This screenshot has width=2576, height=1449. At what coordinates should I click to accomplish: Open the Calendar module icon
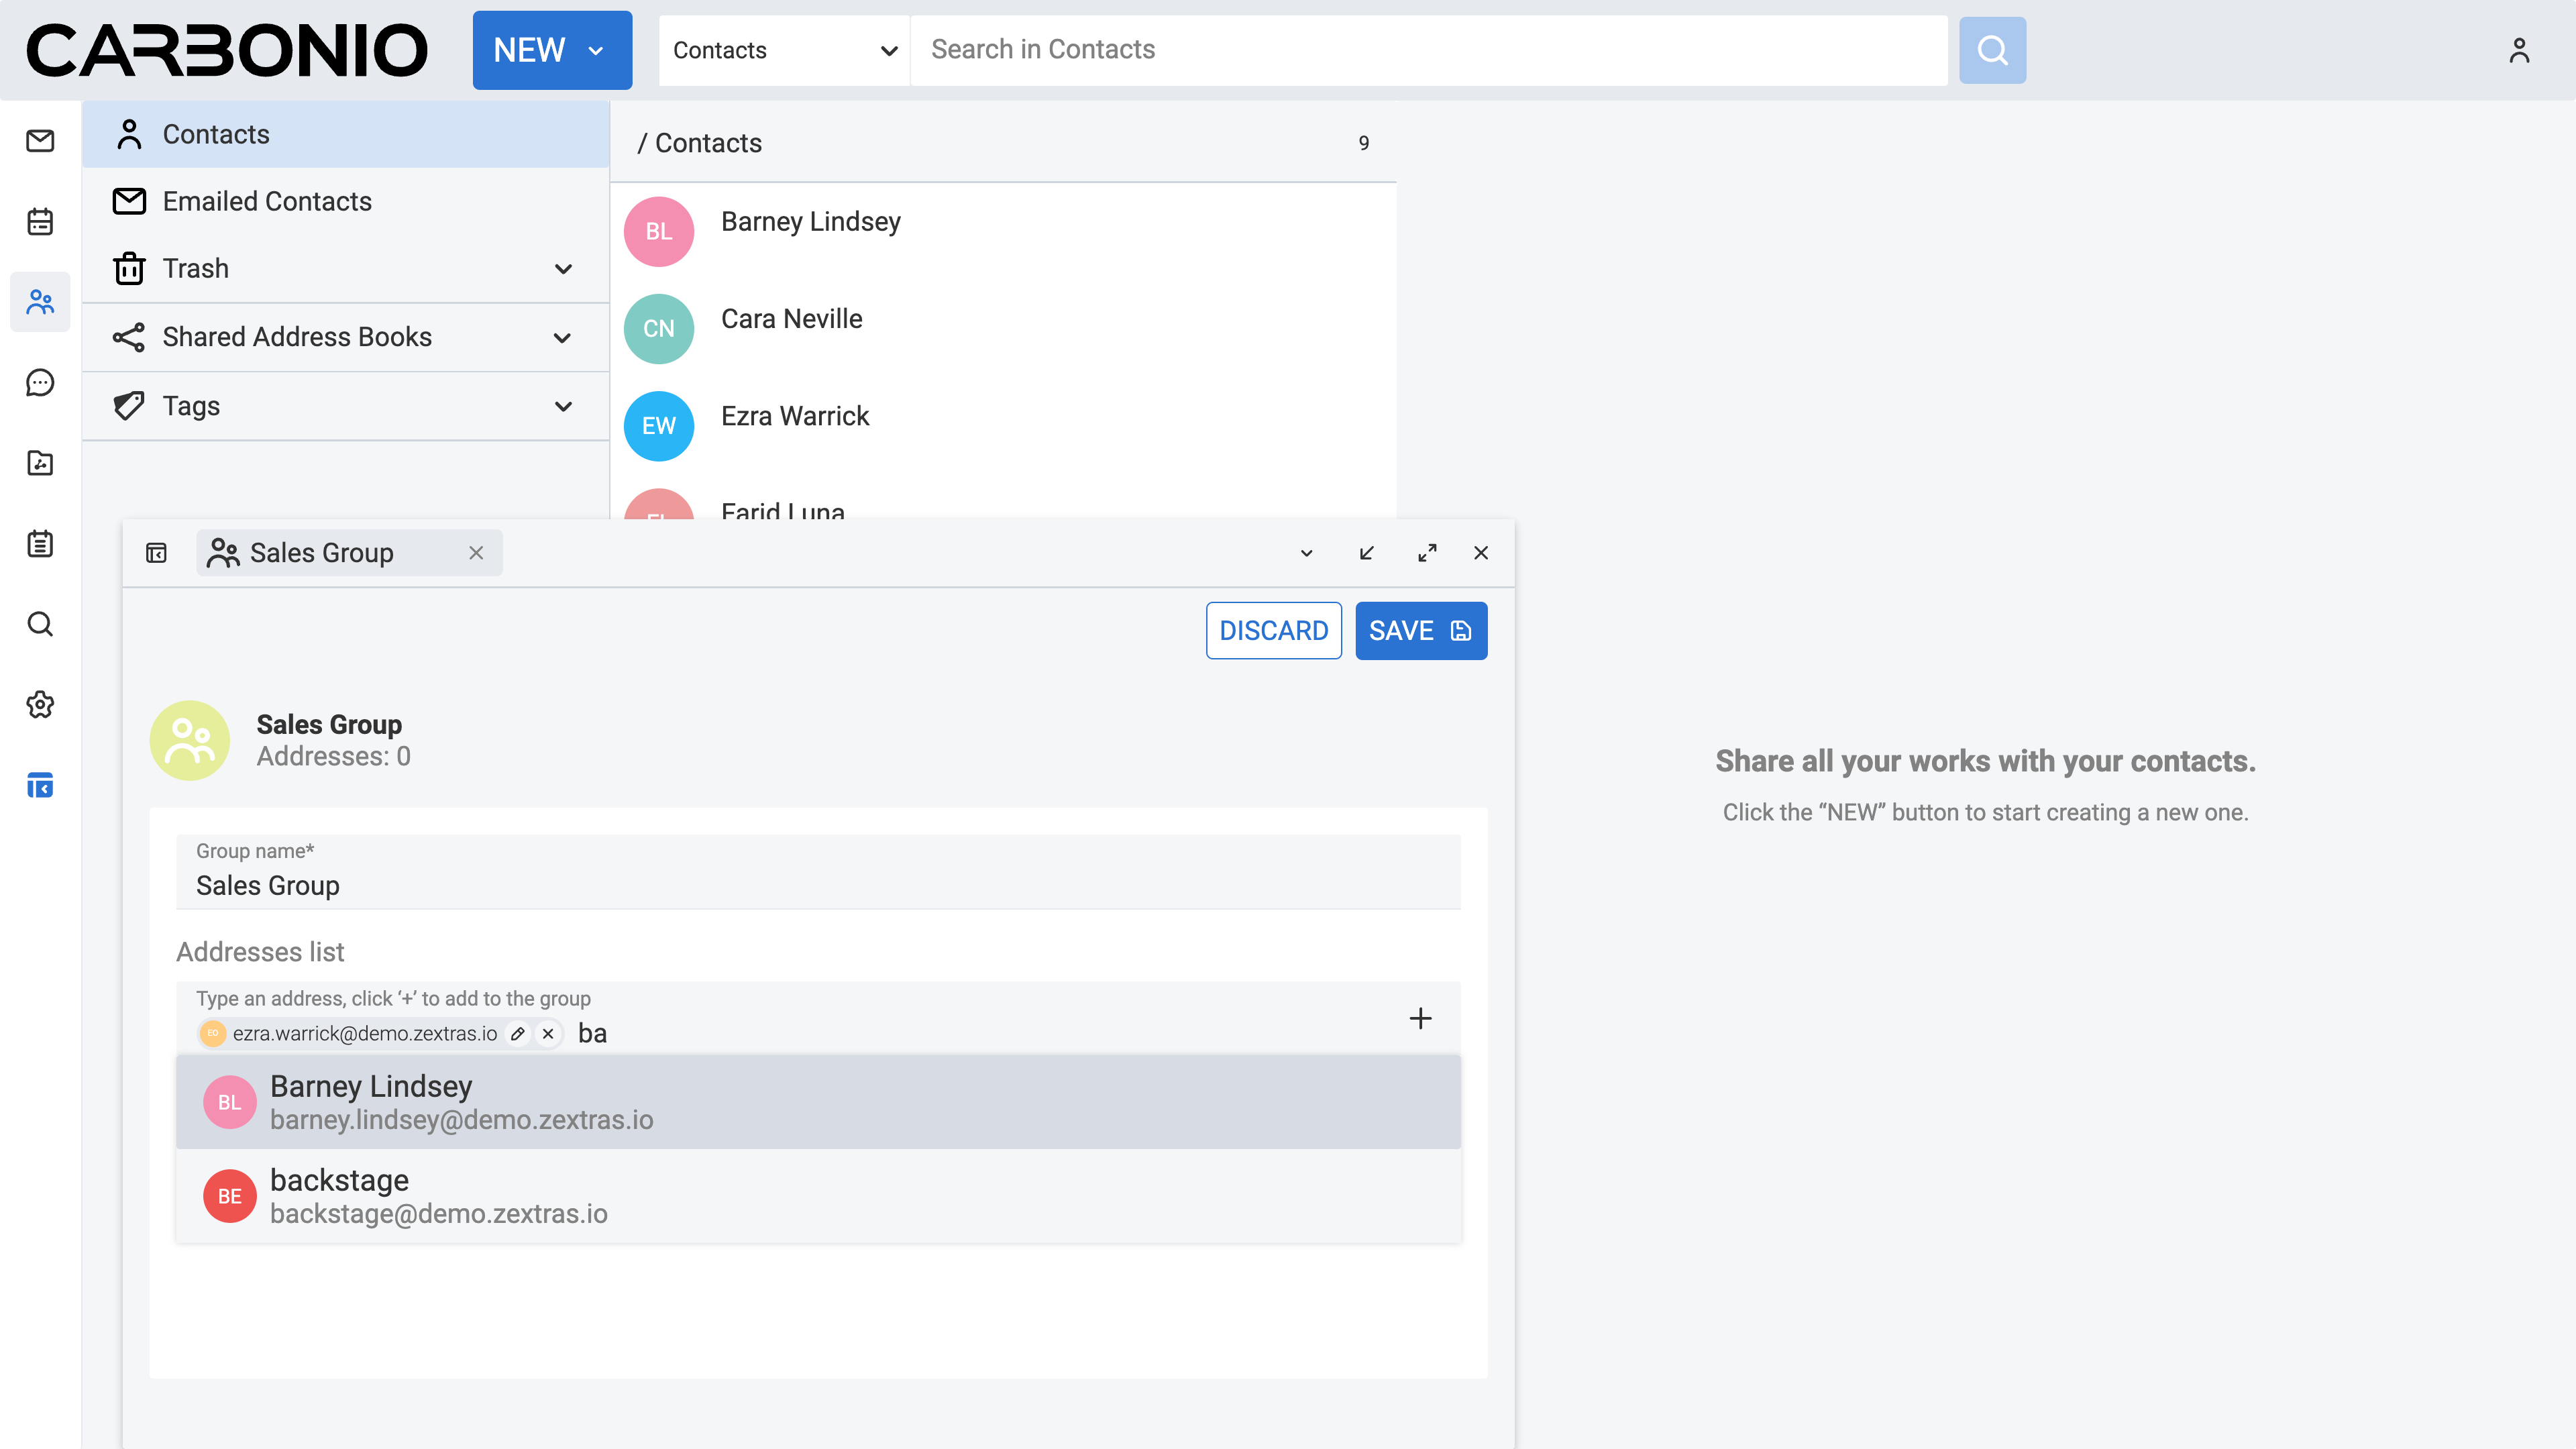(x=40, y=221)
